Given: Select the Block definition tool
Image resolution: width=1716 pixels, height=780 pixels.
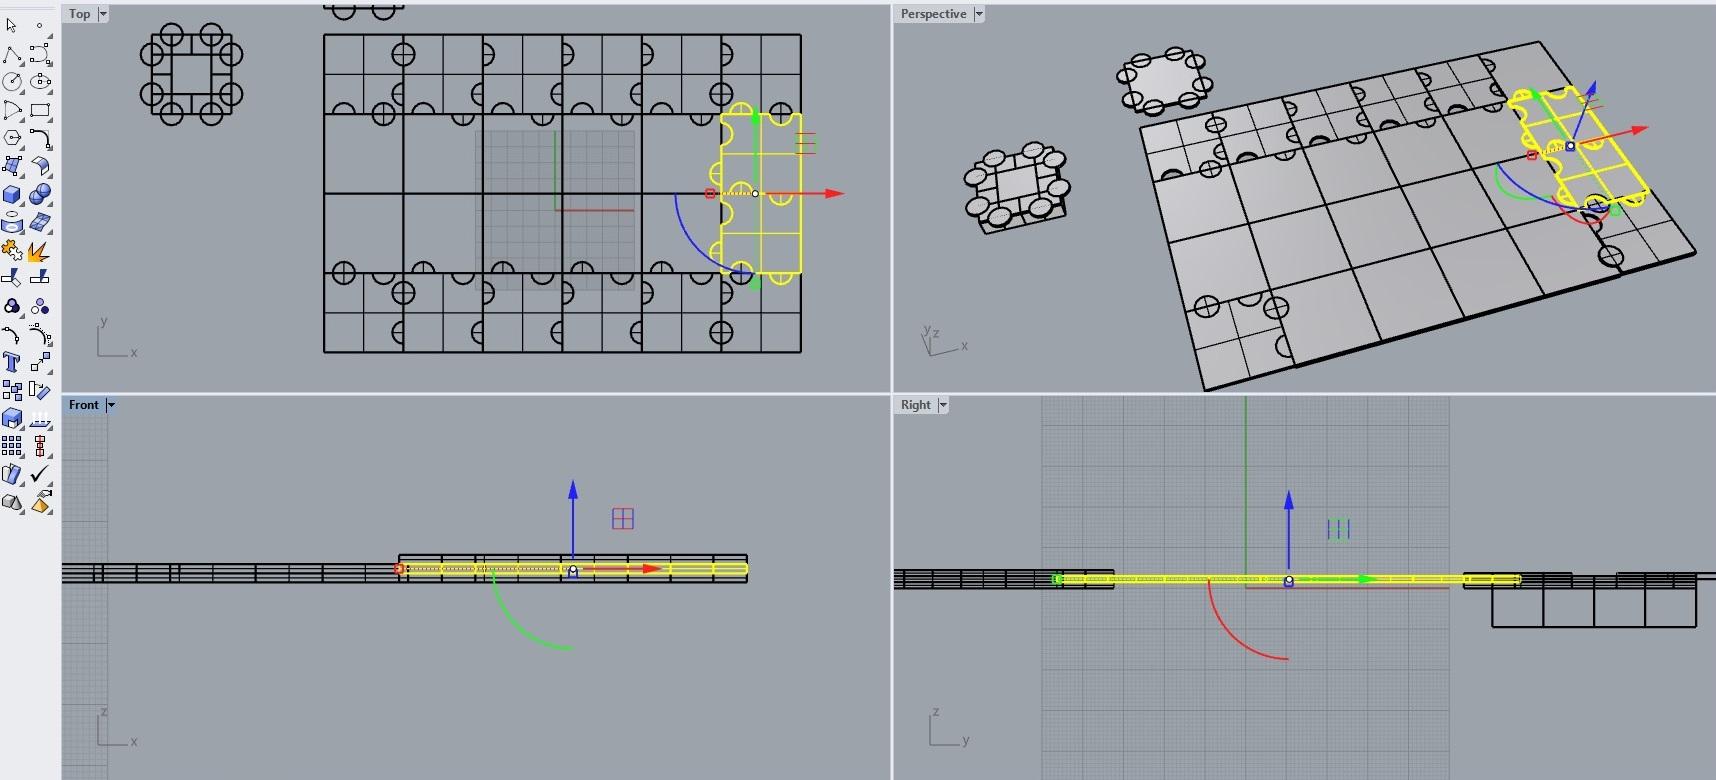Looking at the screenshot, I should (12, 474).
